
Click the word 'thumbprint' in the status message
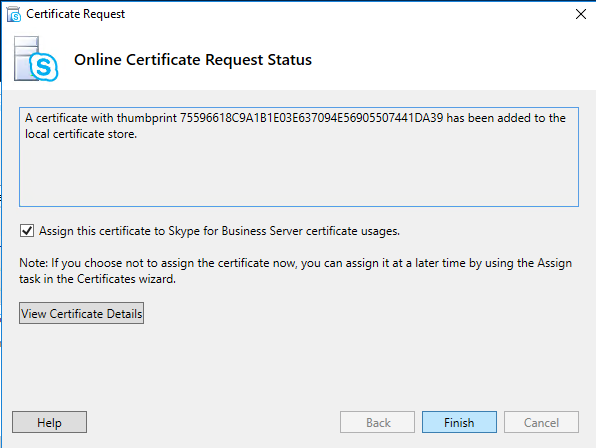click(x=146, y=118)
